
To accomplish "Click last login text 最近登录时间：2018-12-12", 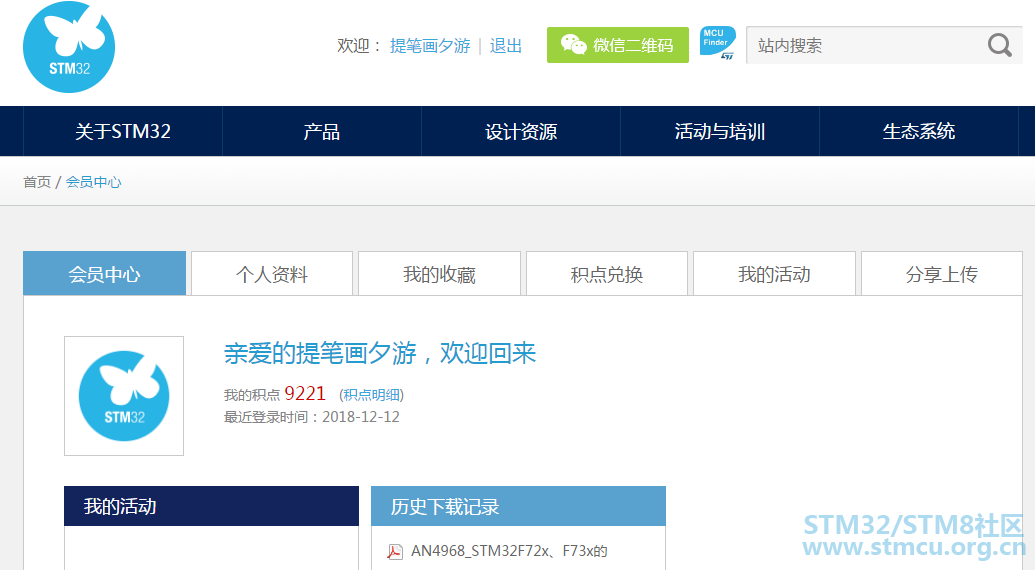I will pyautogui.click(x=312, y=417).
